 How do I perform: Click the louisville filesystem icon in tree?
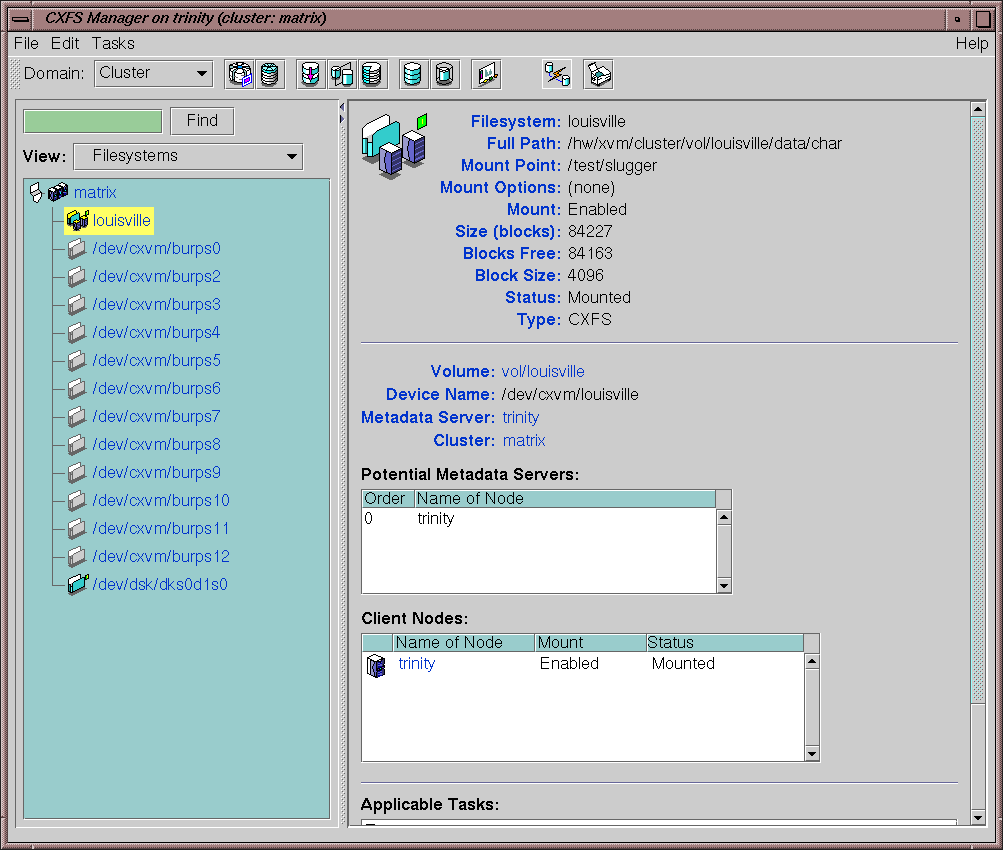(77, 220)
